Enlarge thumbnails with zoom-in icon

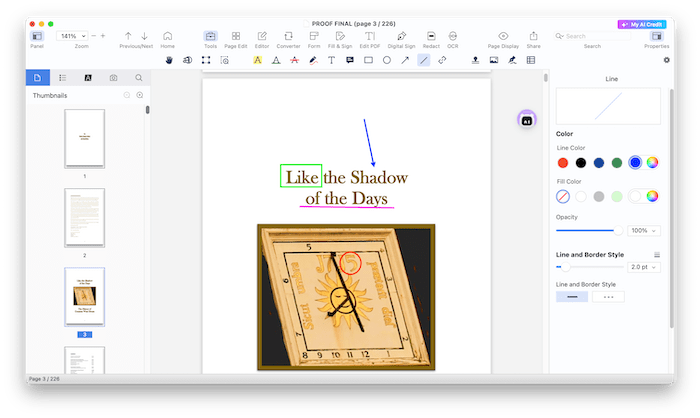point(140,95)
